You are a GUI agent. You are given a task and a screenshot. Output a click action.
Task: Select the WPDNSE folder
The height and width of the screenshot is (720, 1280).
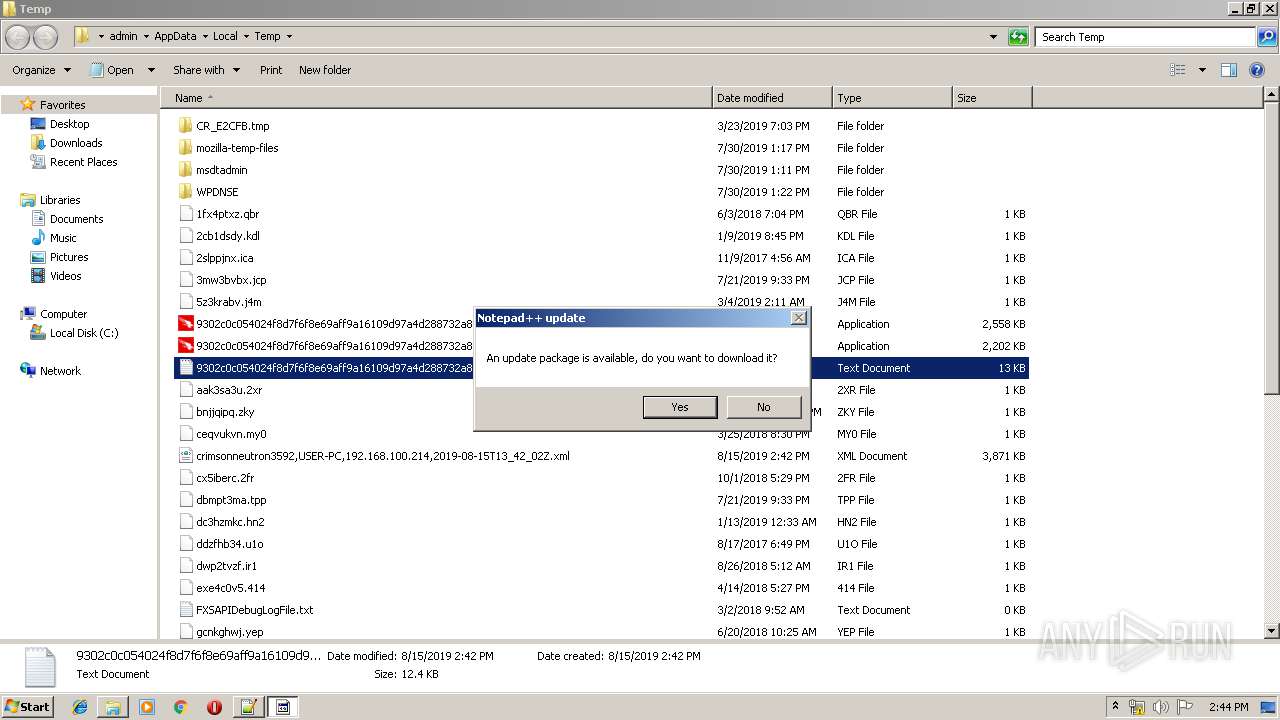click(217, 192)
